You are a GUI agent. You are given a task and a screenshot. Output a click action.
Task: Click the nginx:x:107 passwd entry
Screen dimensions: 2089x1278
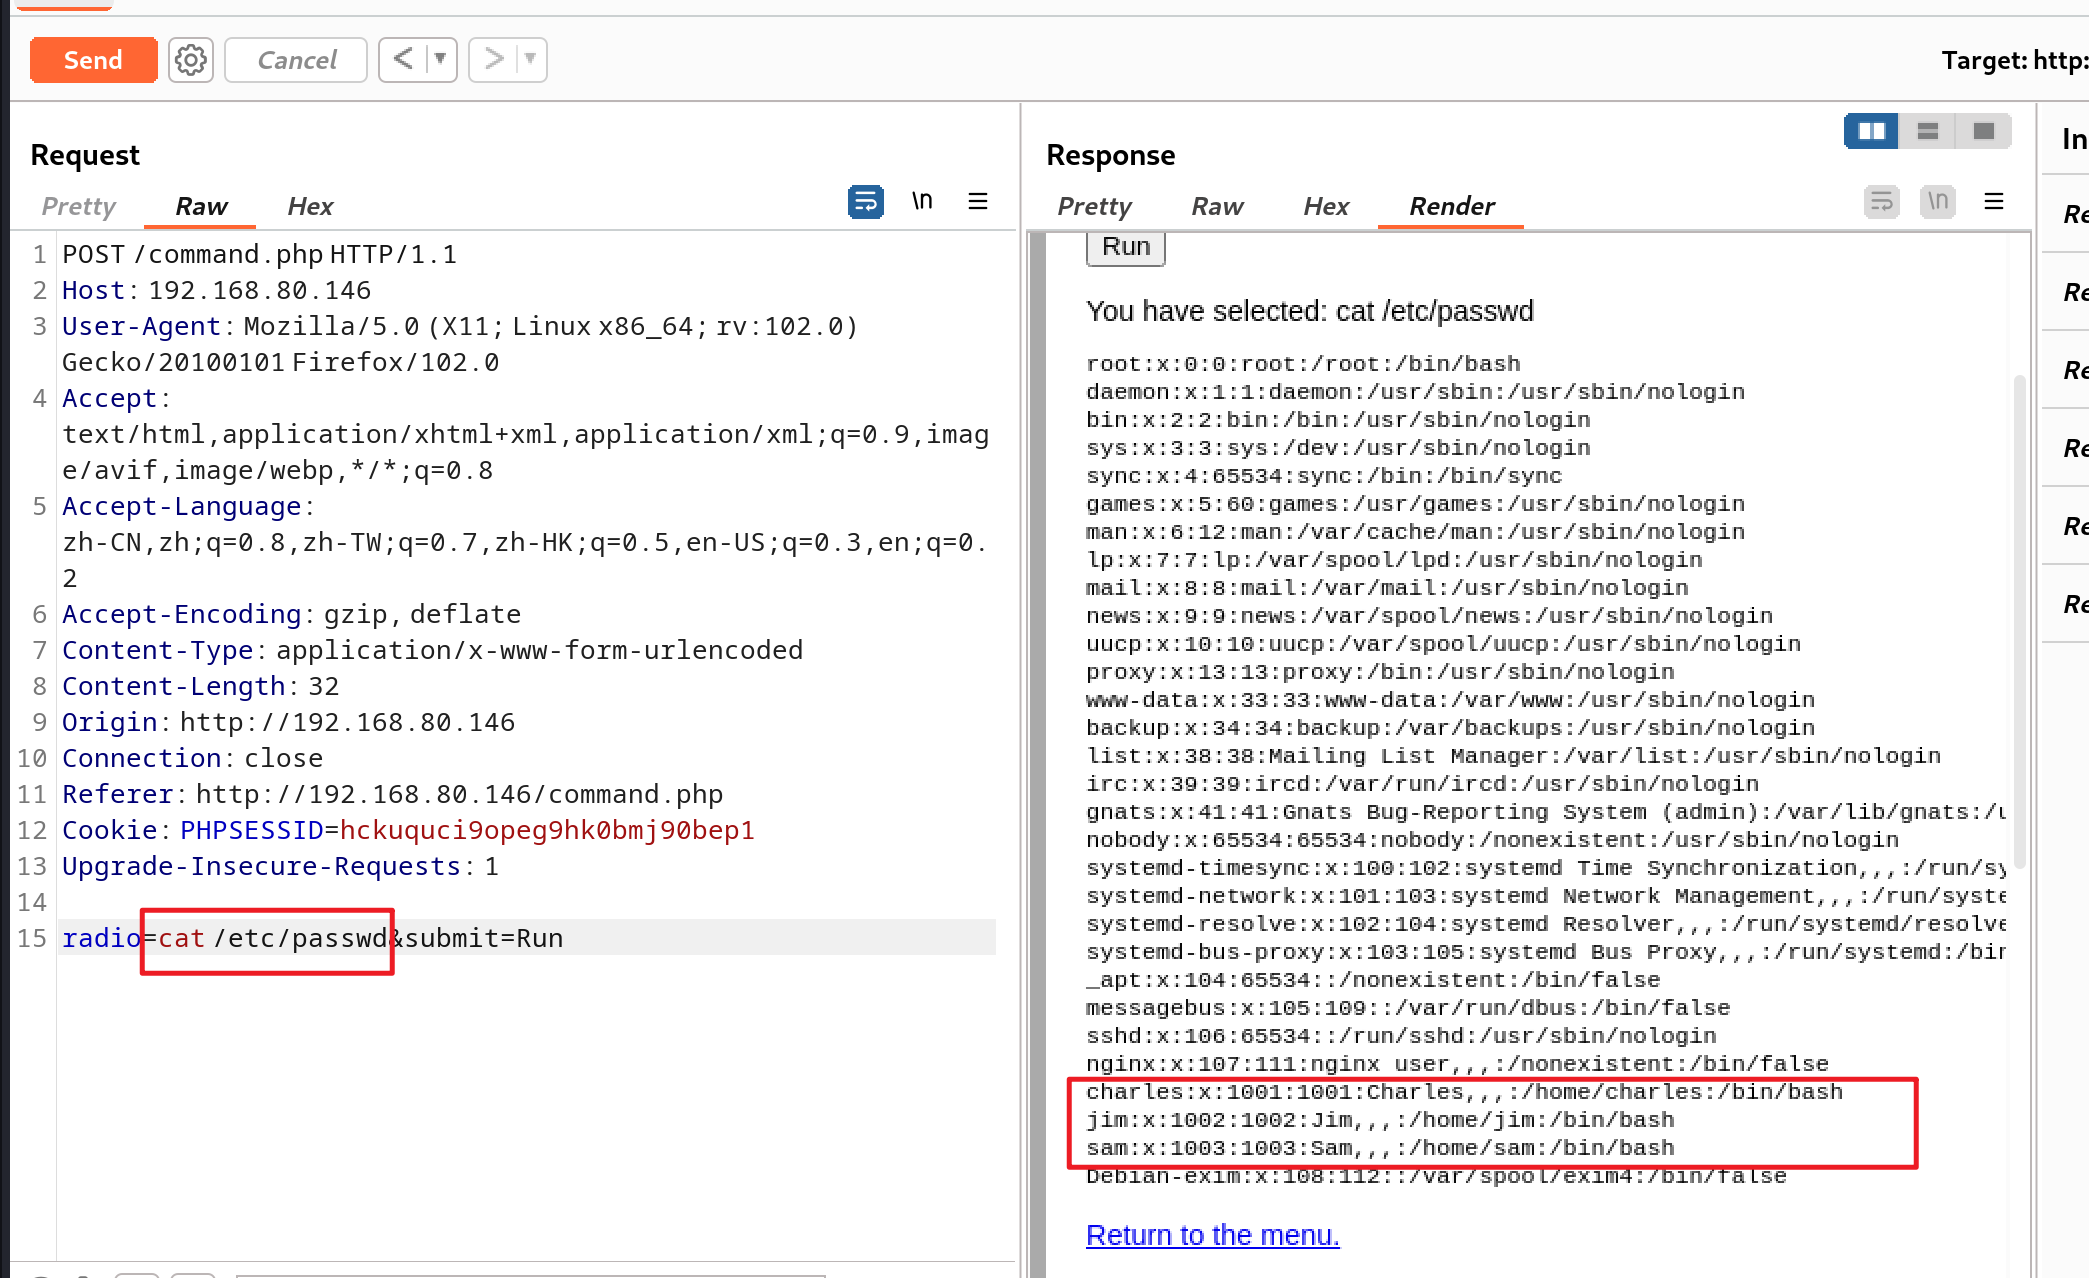(x=1457, y=1064)
